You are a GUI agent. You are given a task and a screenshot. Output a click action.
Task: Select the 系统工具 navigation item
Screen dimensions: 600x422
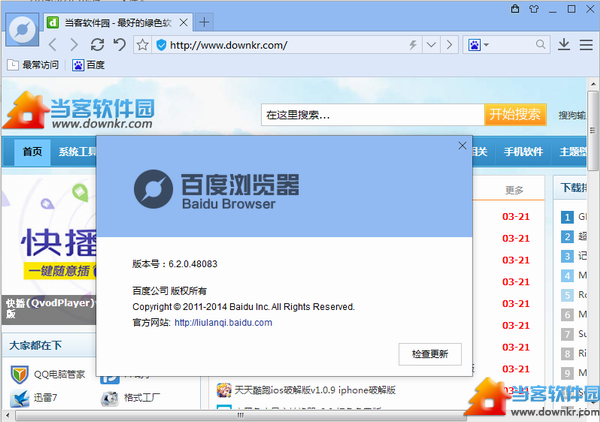(x=77, y=152)
